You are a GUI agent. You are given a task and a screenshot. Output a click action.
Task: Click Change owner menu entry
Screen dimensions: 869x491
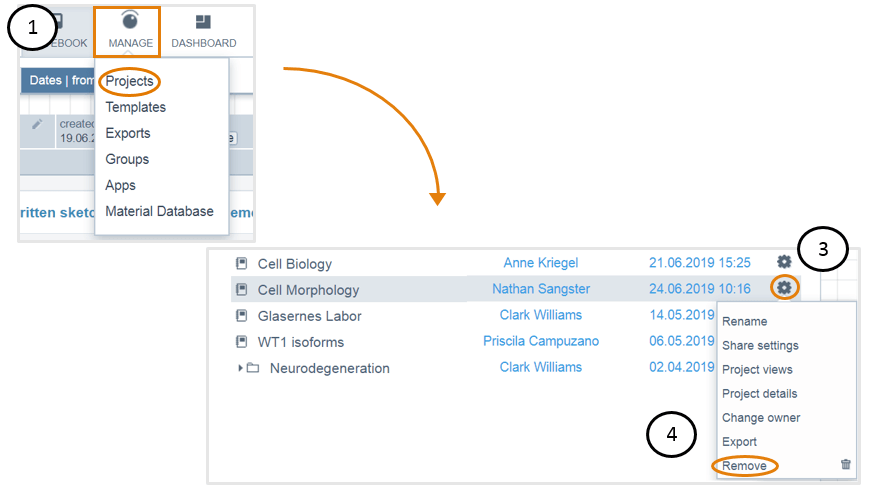point(760,417)
